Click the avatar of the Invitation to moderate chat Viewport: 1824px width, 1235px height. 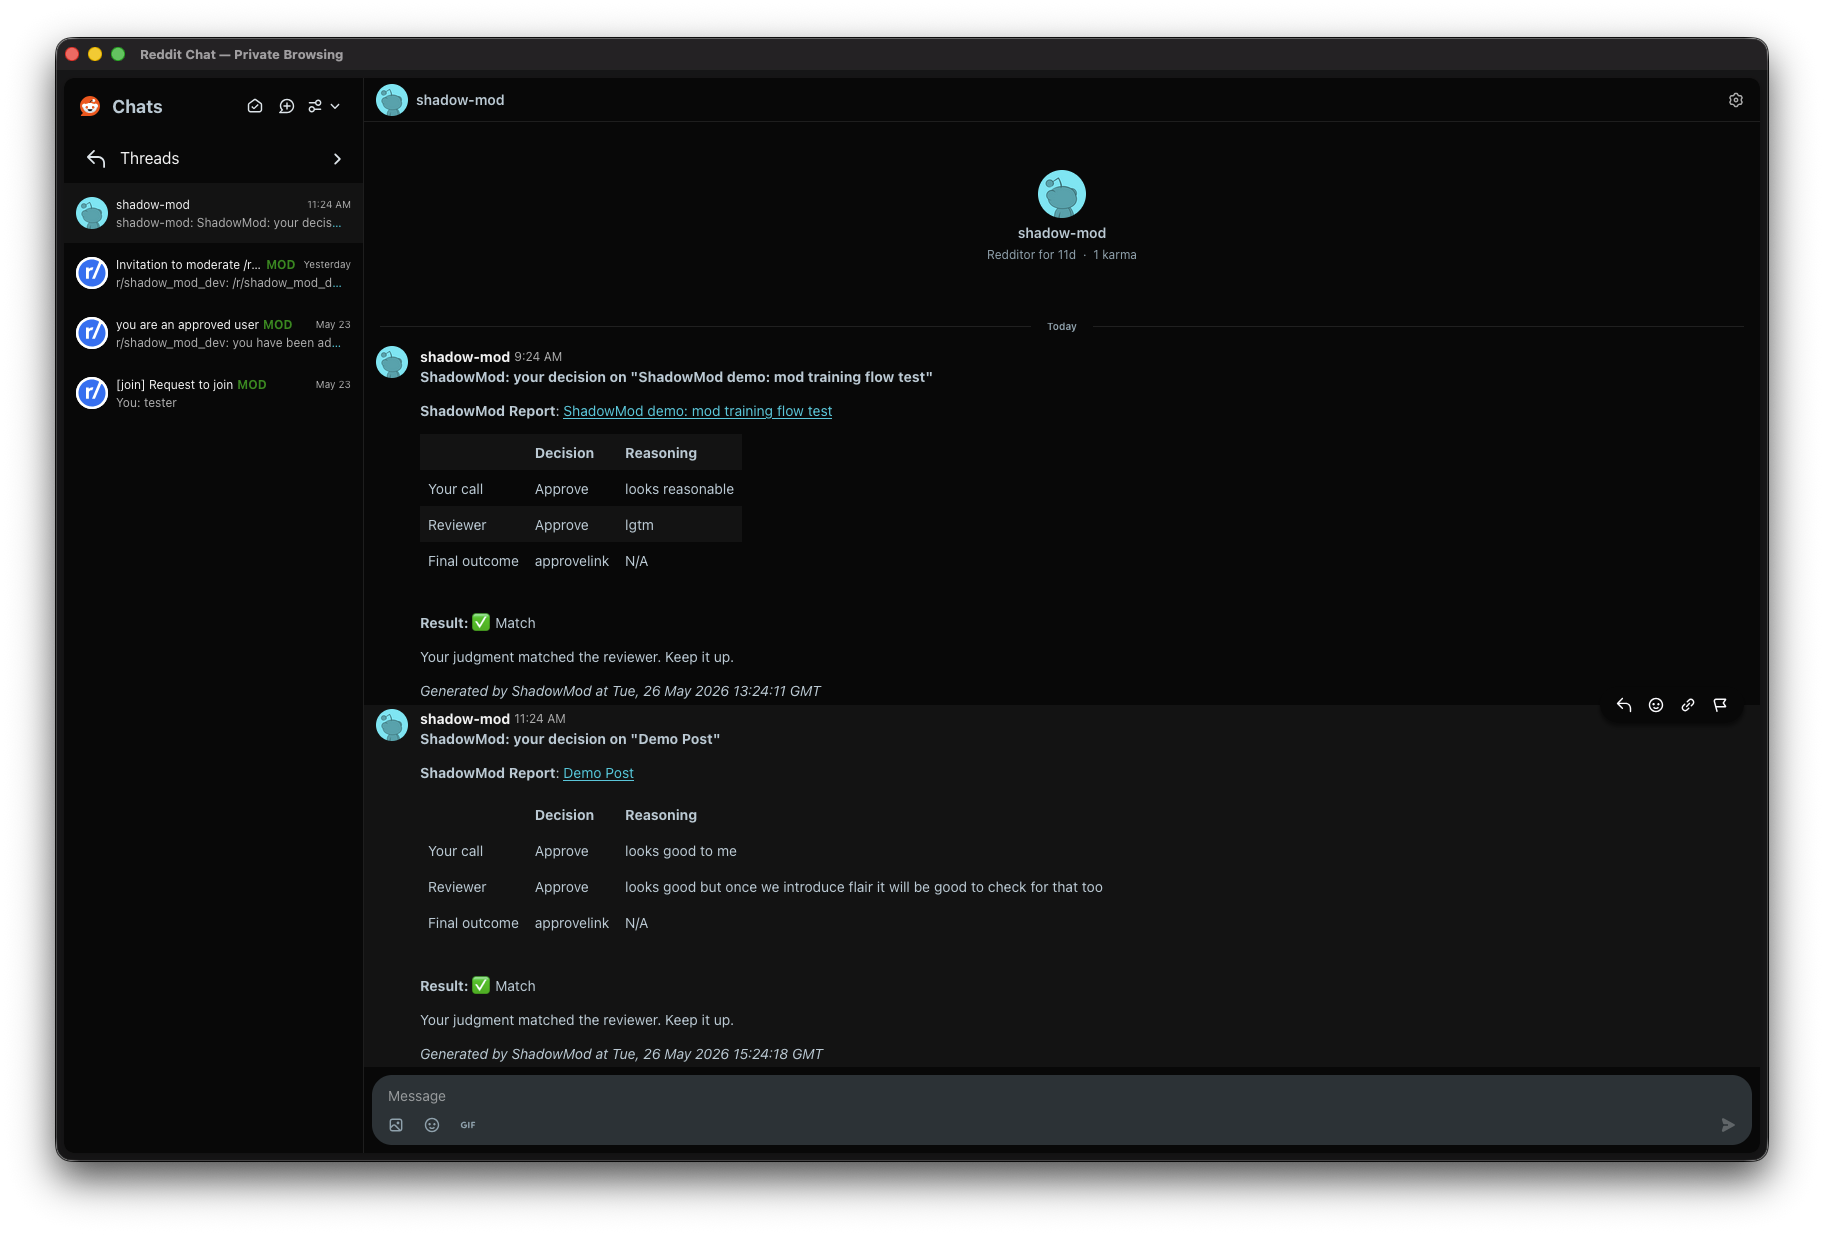92,273
